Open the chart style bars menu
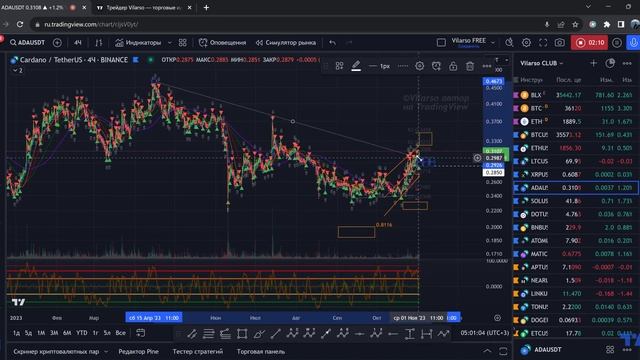640x360 pixels. 99,42
